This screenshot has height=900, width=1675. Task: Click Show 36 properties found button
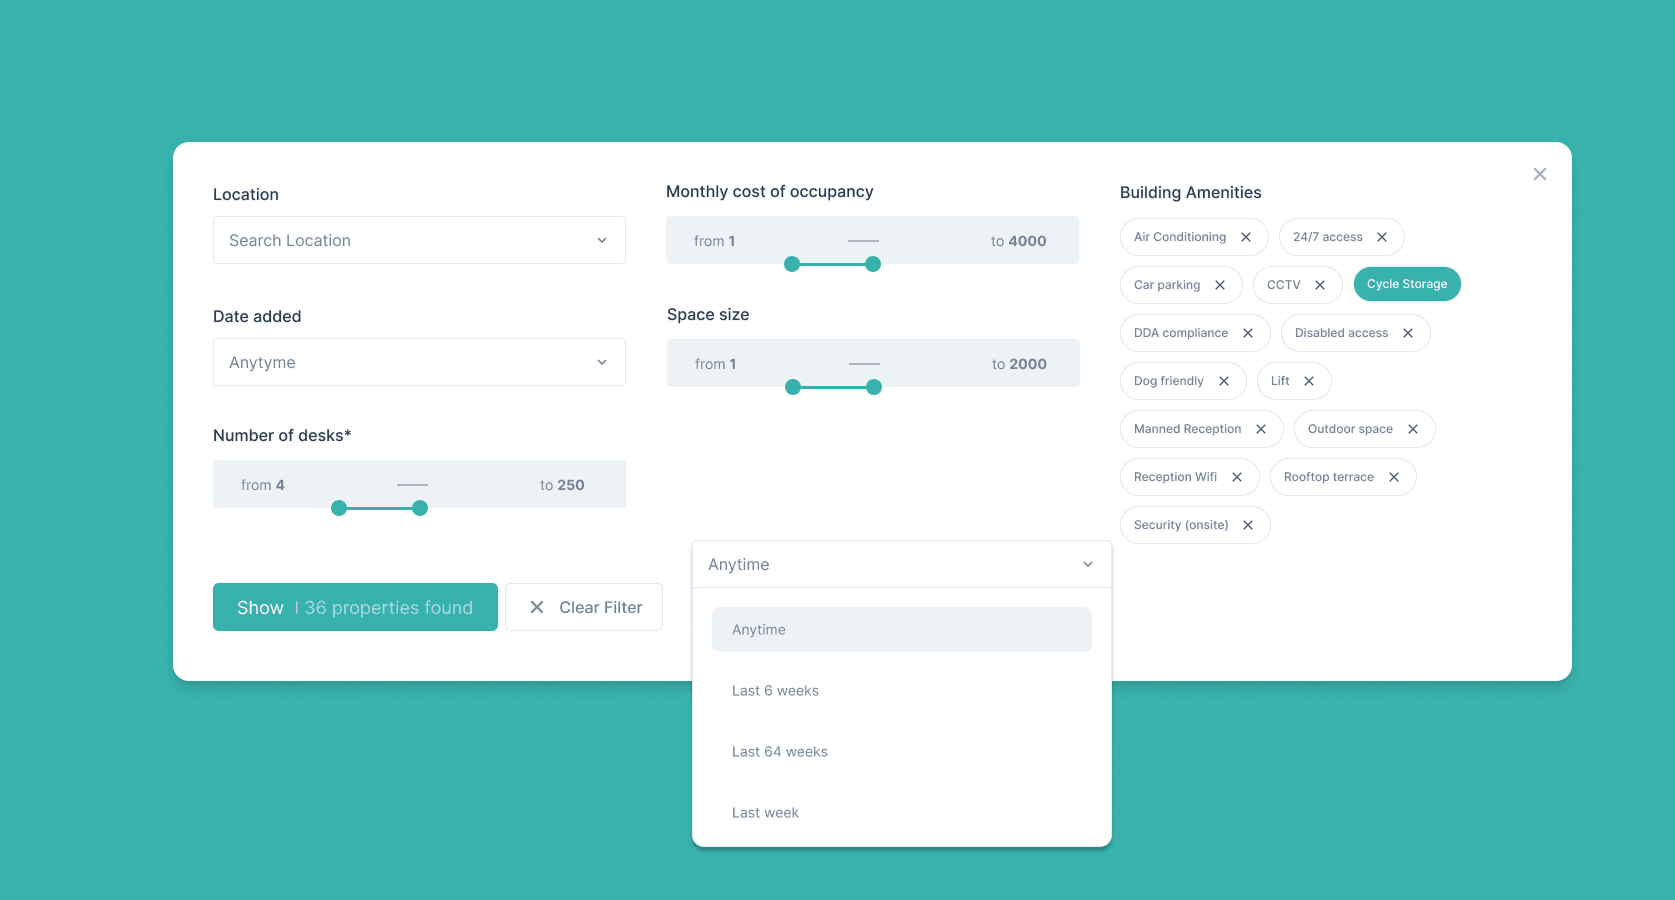point(355,607)
